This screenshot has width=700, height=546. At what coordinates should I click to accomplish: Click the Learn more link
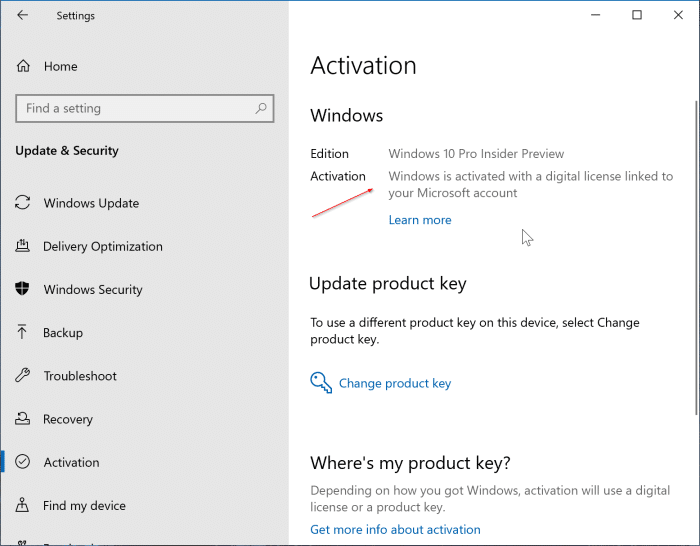pyautogui.click(x=420, y=220)
